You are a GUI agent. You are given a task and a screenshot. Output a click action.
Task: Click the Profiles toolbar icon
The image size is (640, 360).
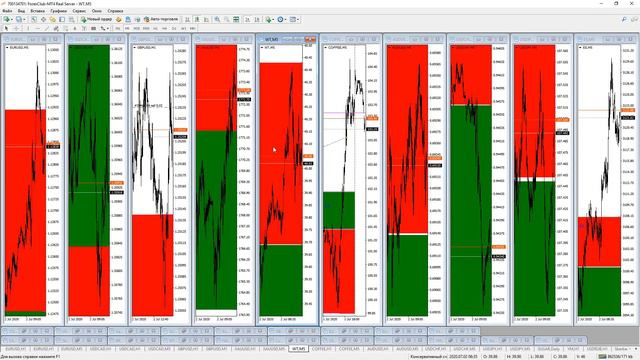point(19,19)
